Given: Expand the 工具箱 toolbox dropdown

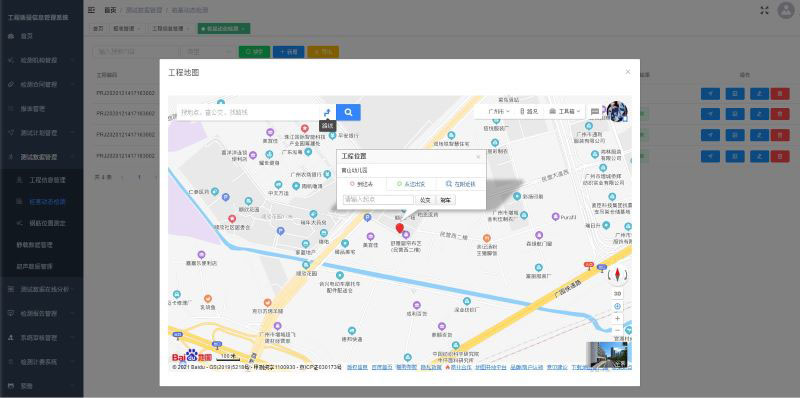Looking at the screenshot, I should click(565, 111).
